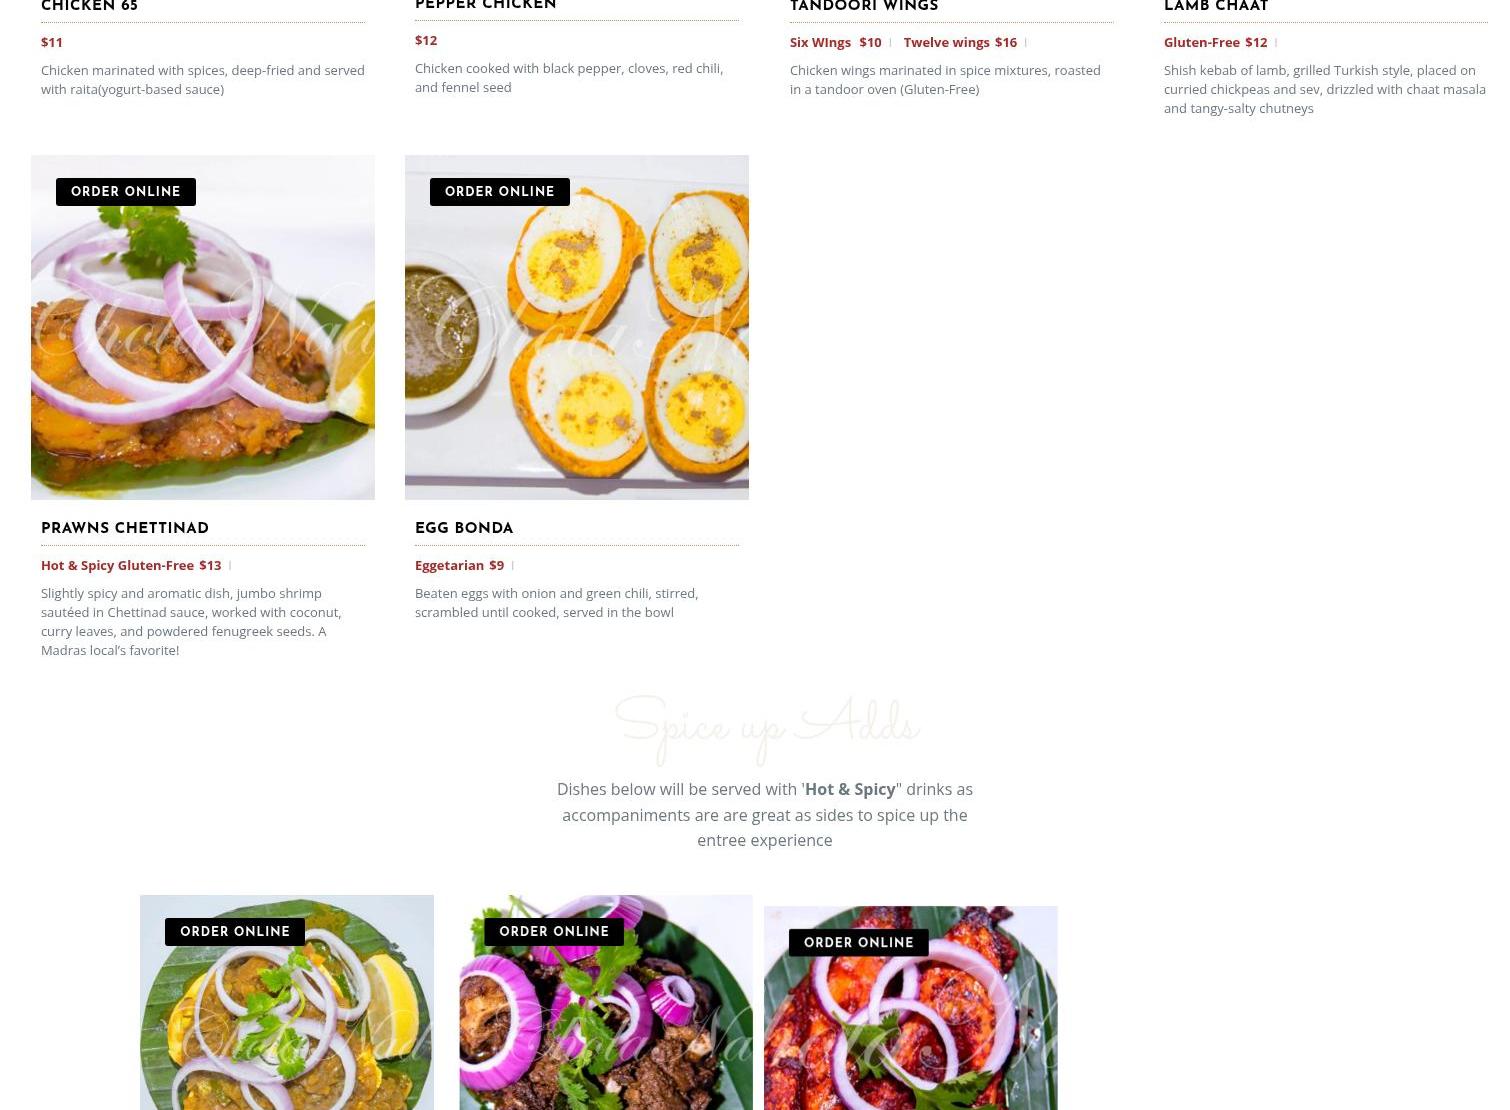The image size is (1510, 1110).
Task: Click Order Online on Egg Bonda photo
Action: [500, 192]
